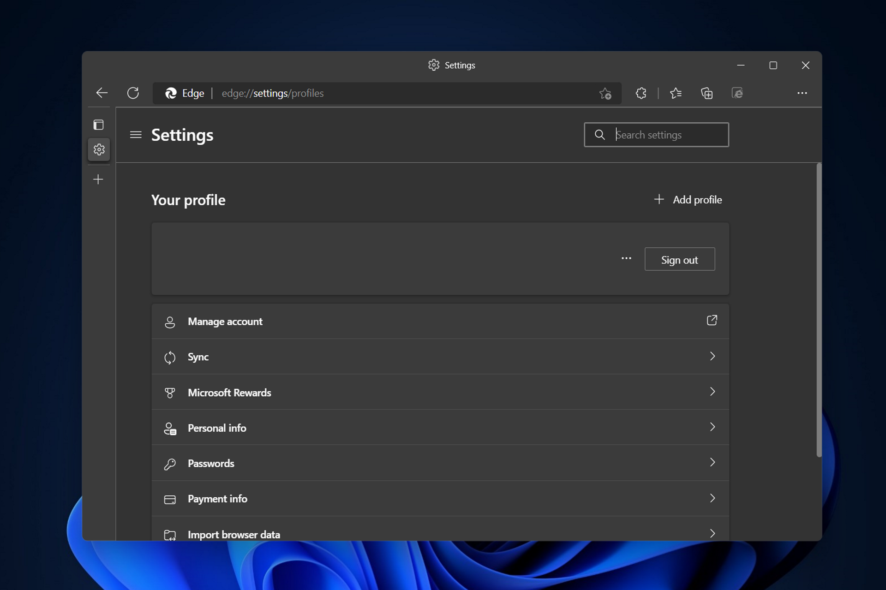Open browser Settings and more menu
Screen dimensions: 886x590
click(802, 93)
